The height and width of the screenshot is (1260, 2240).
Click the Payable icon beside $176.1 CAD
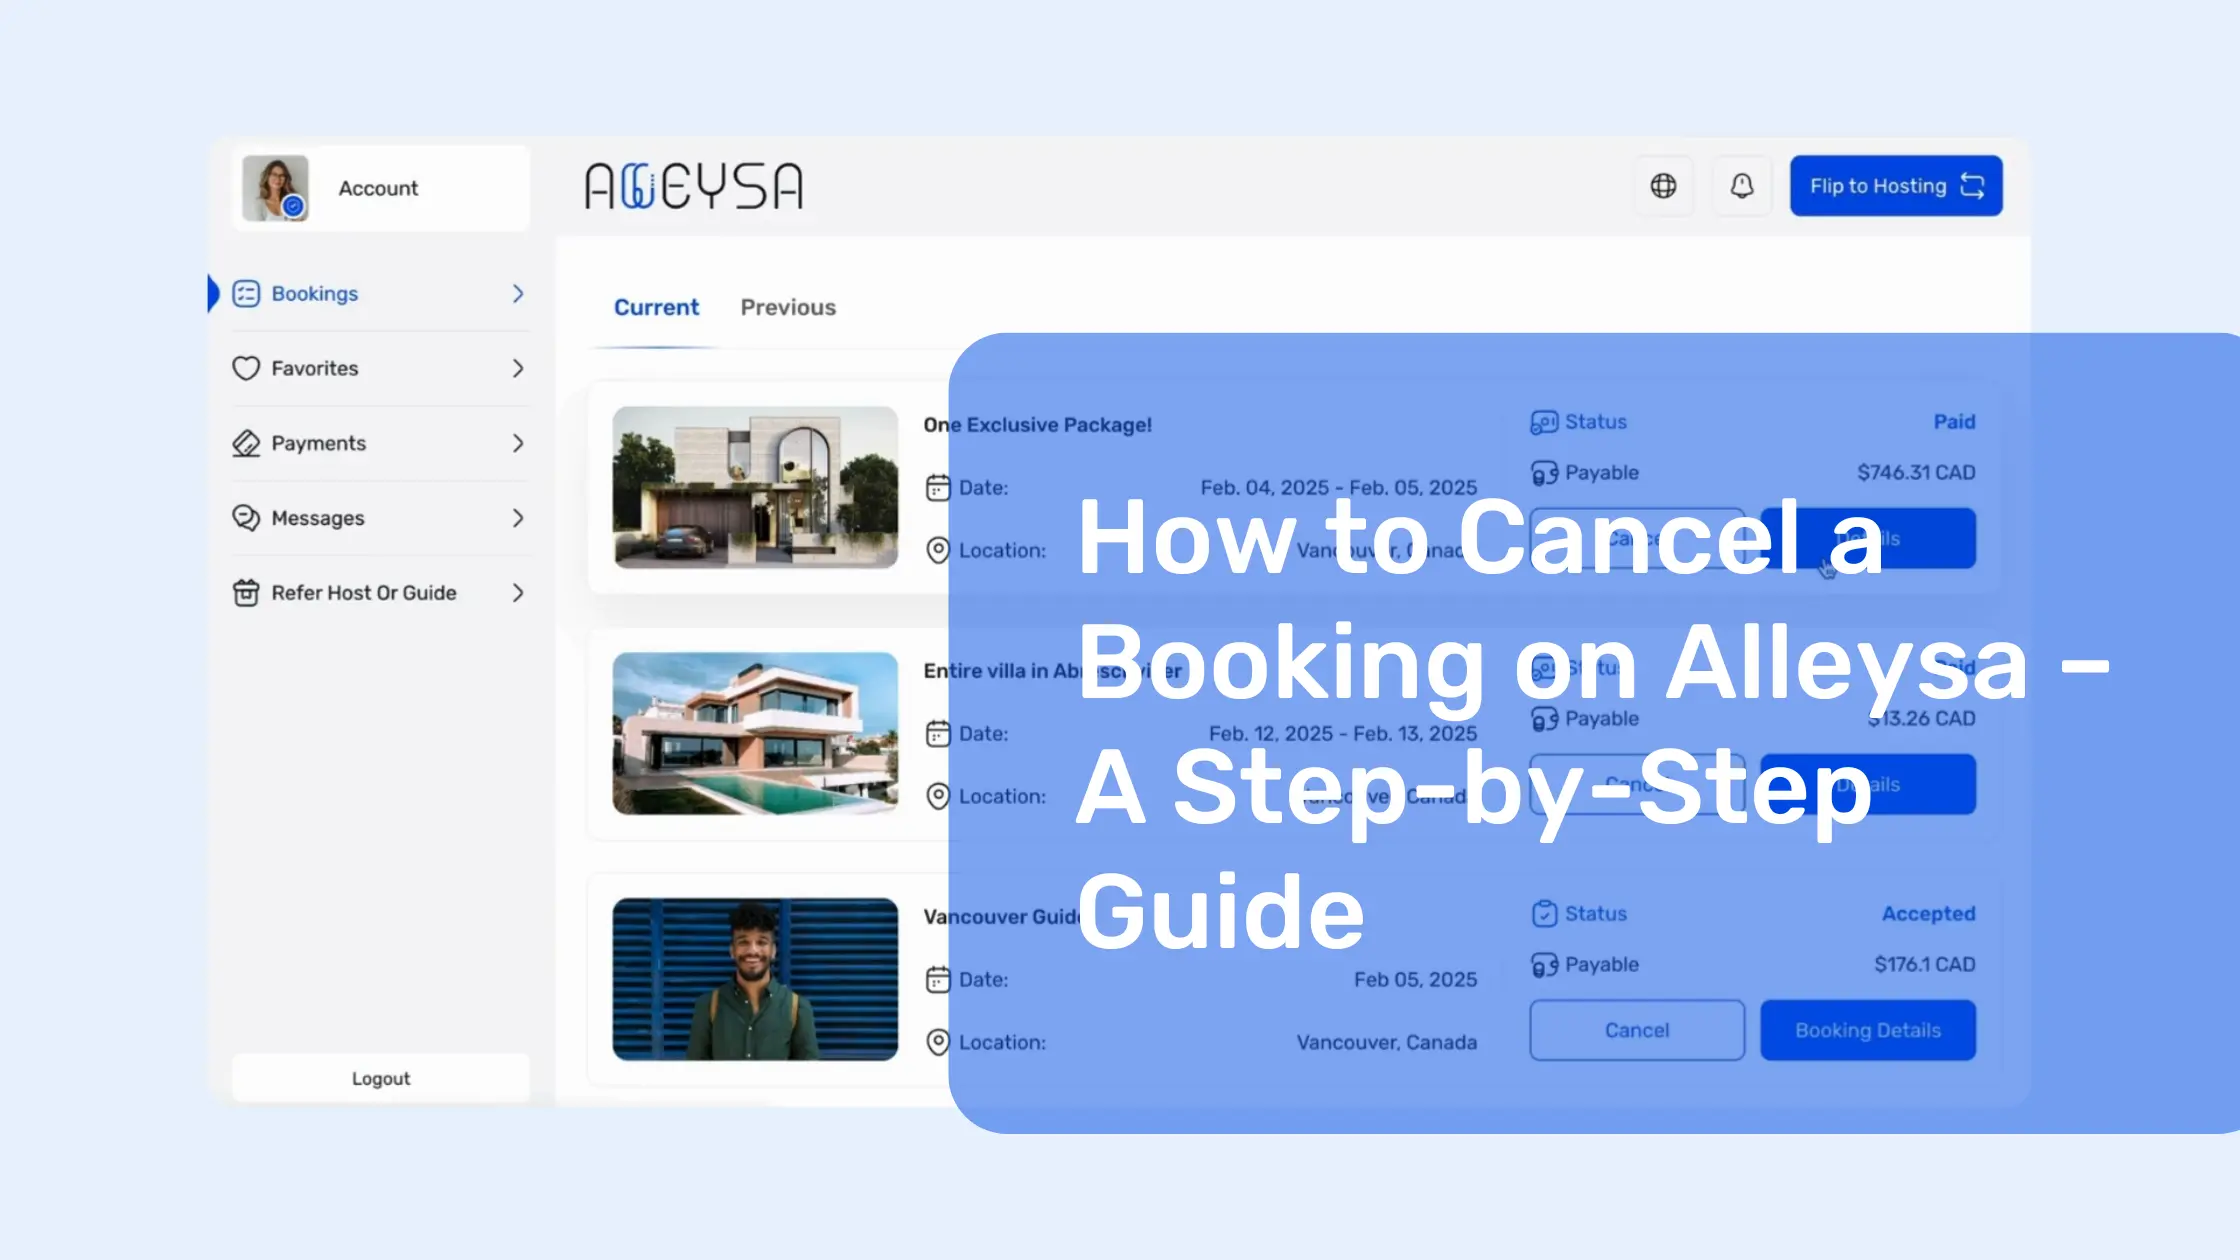point(1544,965)
